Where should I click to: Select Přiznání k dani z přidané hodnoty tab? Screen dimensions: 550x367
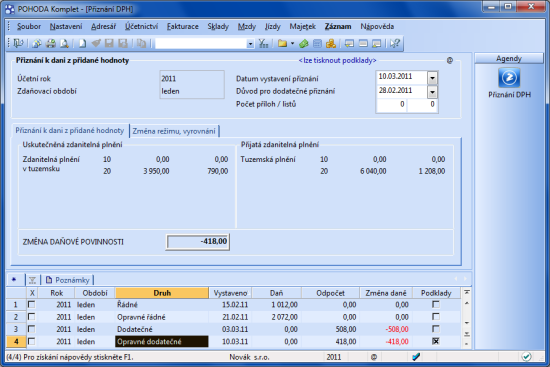pos(70,131)
